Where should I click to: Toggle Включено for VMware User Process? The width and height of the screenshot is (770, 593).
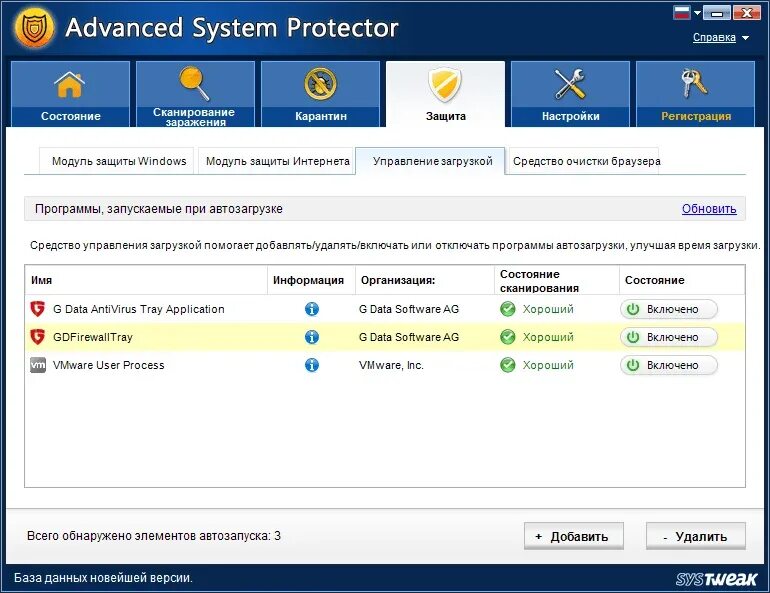[x=669, y=365]
